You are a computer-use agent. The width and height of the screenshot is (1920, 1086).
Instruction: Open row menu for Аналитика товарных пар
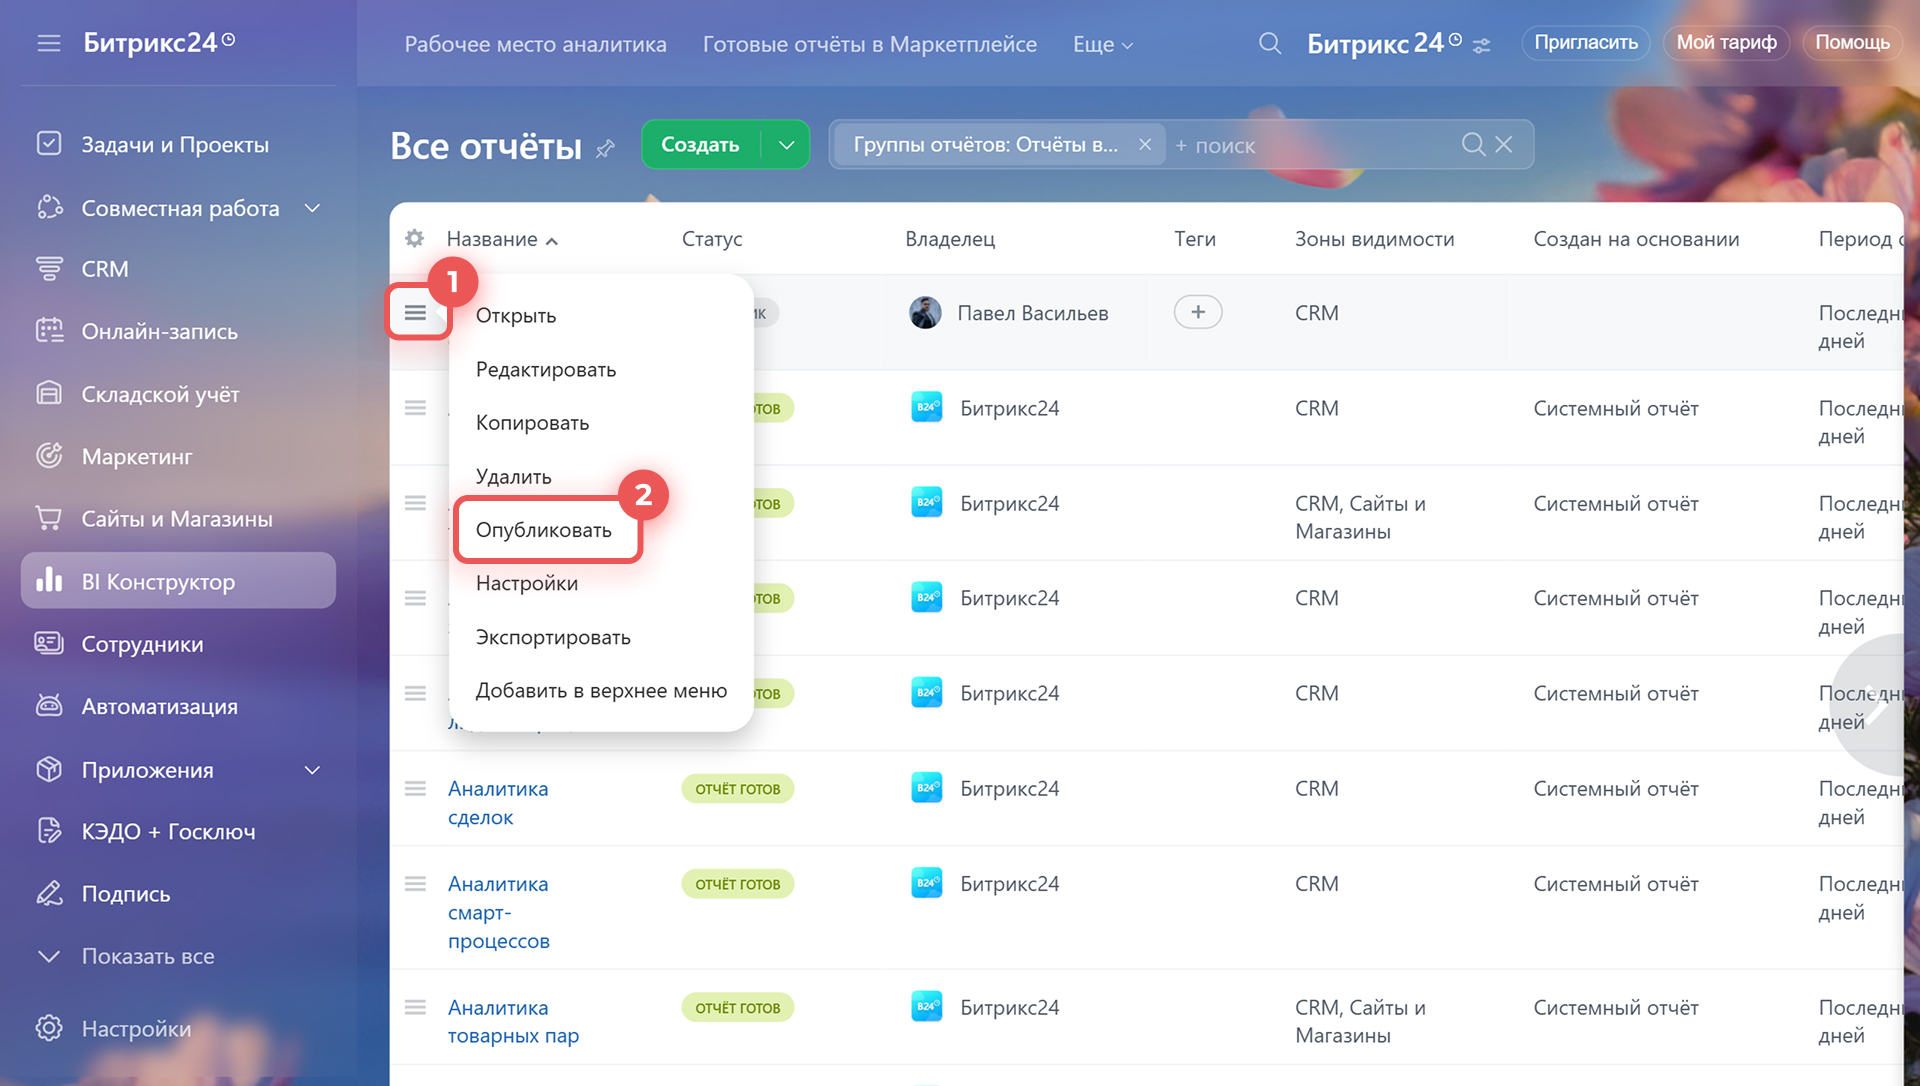pyautogui.click(x=415, y=1007)
